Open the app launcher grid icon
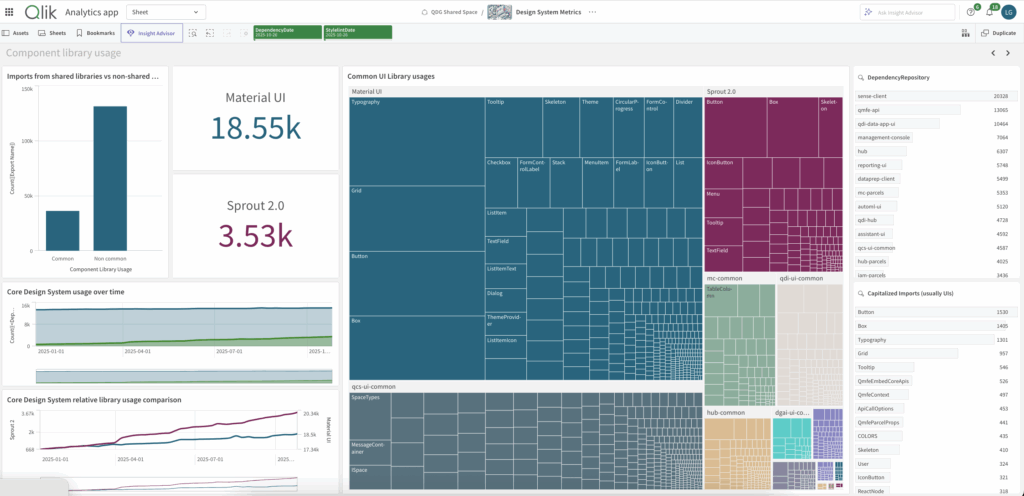Viewport: 1024px width, 496px height. [x=9, y=12]
